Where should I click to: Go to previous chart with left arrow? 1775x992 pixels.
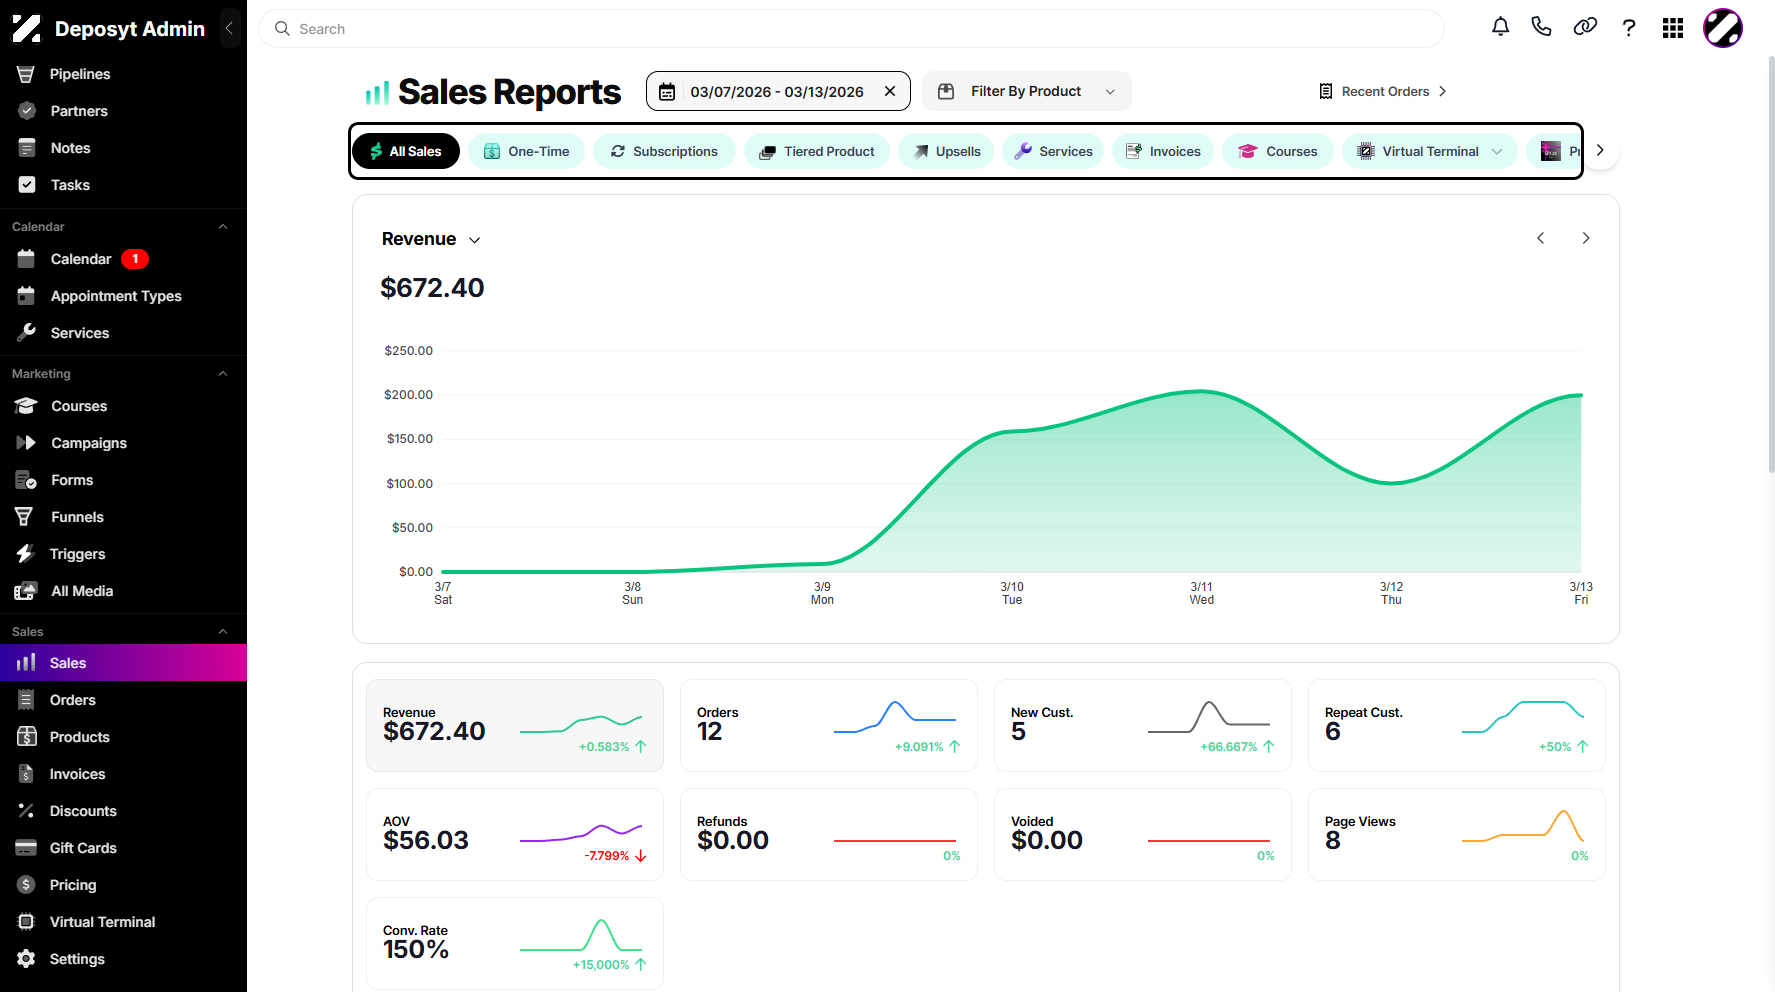pos(1541,238)
